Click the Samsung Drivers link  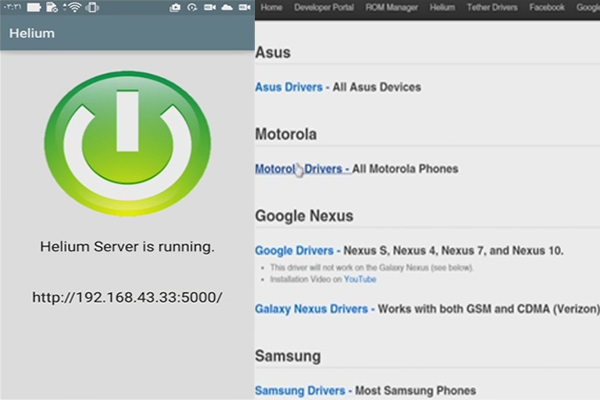(x=300, y=390)
